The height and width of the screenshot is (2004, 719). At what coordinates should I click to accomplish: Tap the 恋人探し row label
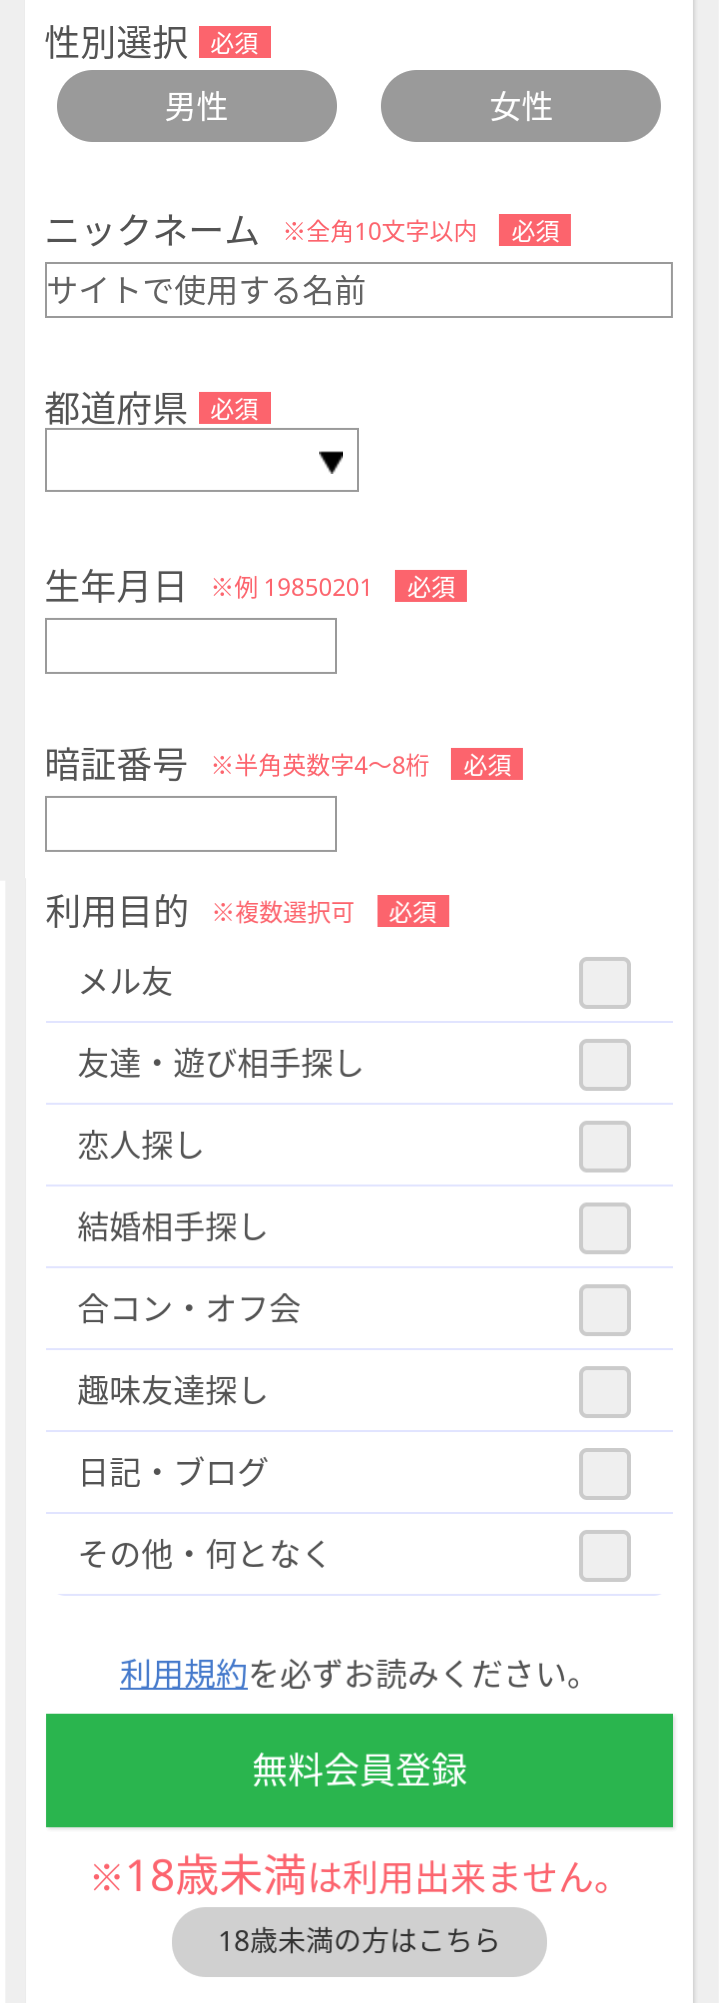[x=140, y=1146]
